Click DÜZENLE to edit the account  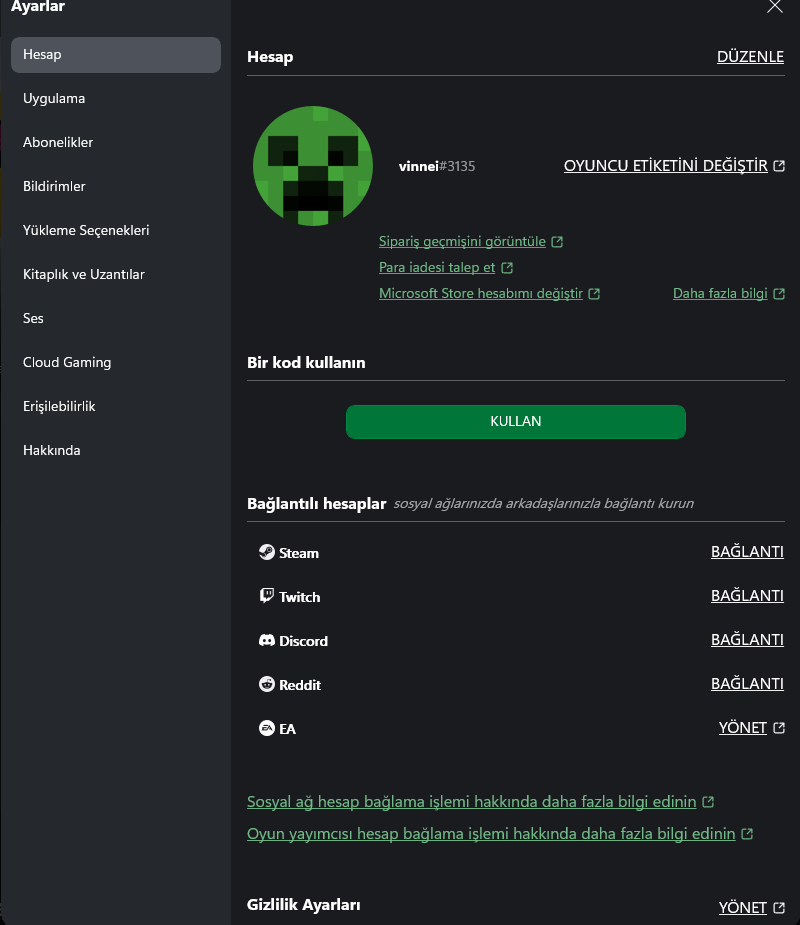tap(750, 57)
